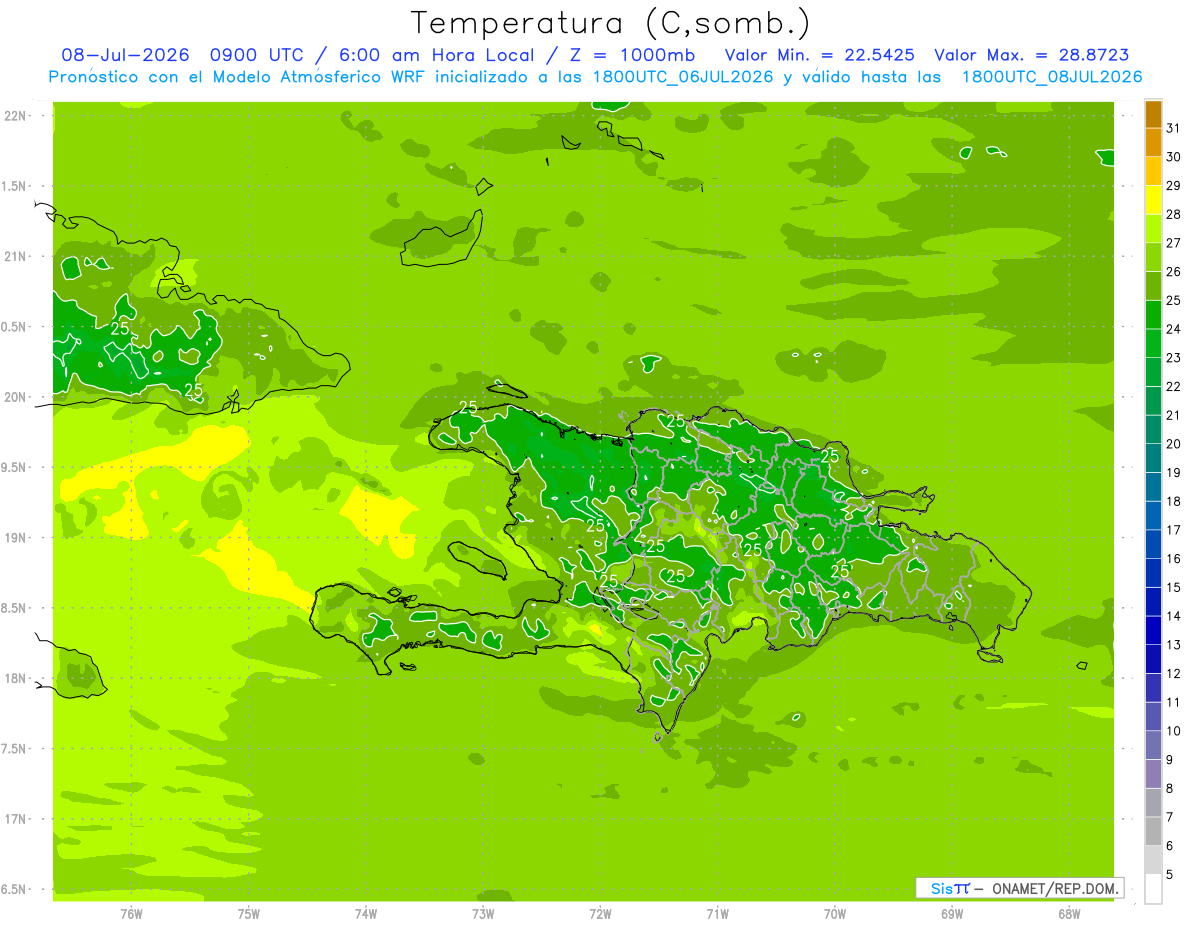Click the white swatch below legend value 5
This screenshot has width=1200, height=927.
(x=1153, y=889)
